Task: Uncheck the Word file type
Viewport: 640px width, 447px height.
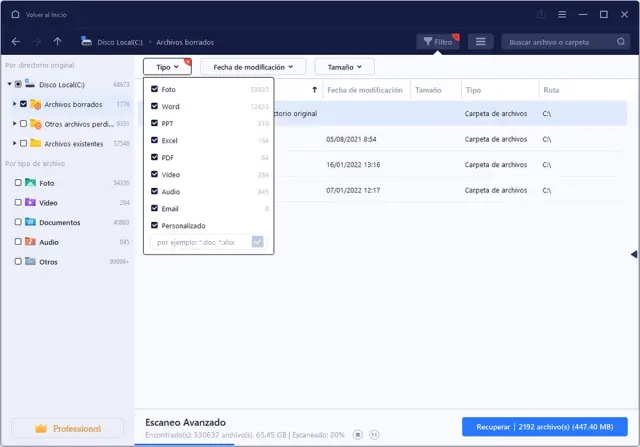Action: pos(154,106)
